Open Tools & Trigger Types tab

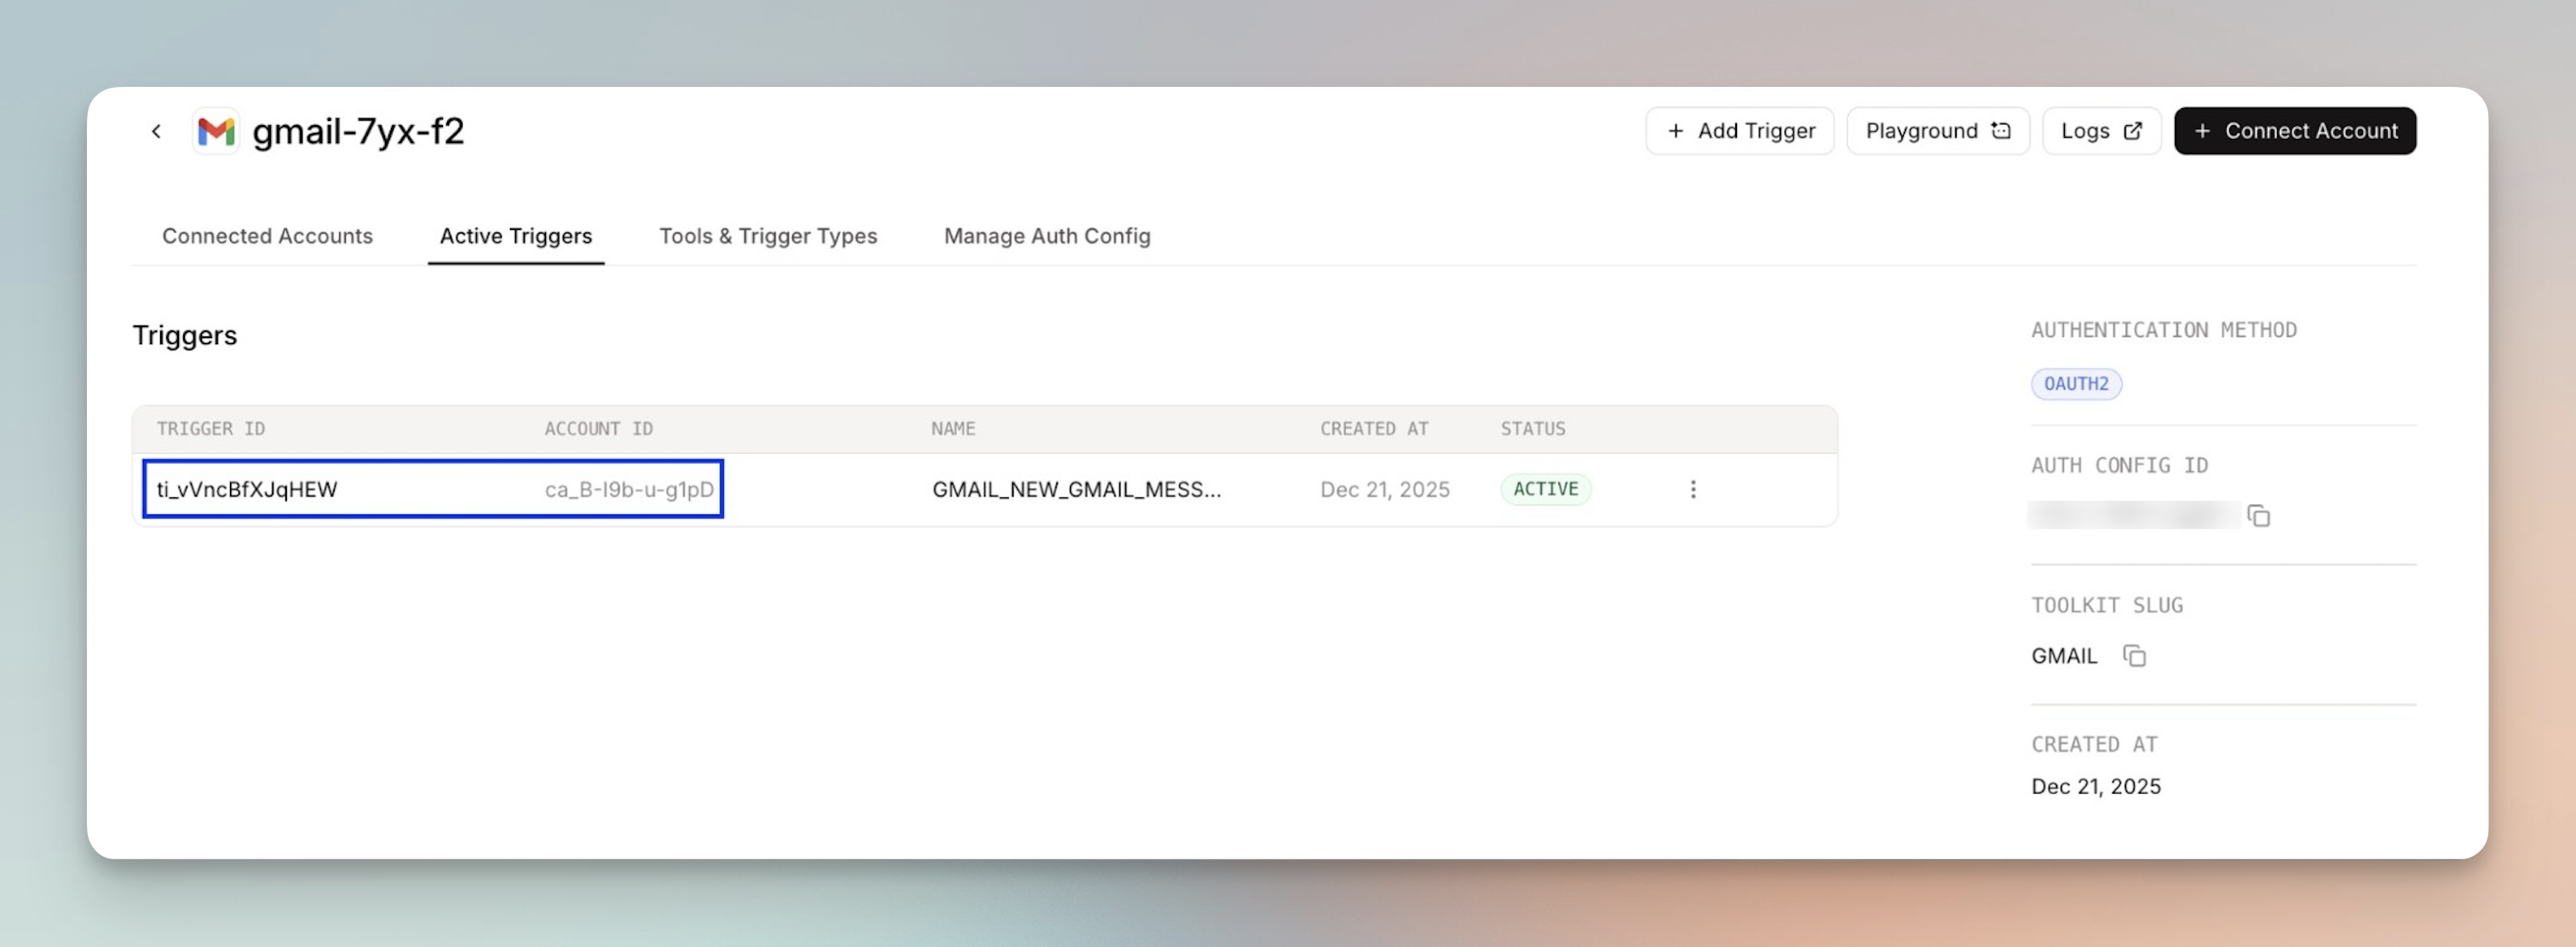[768, 236]
